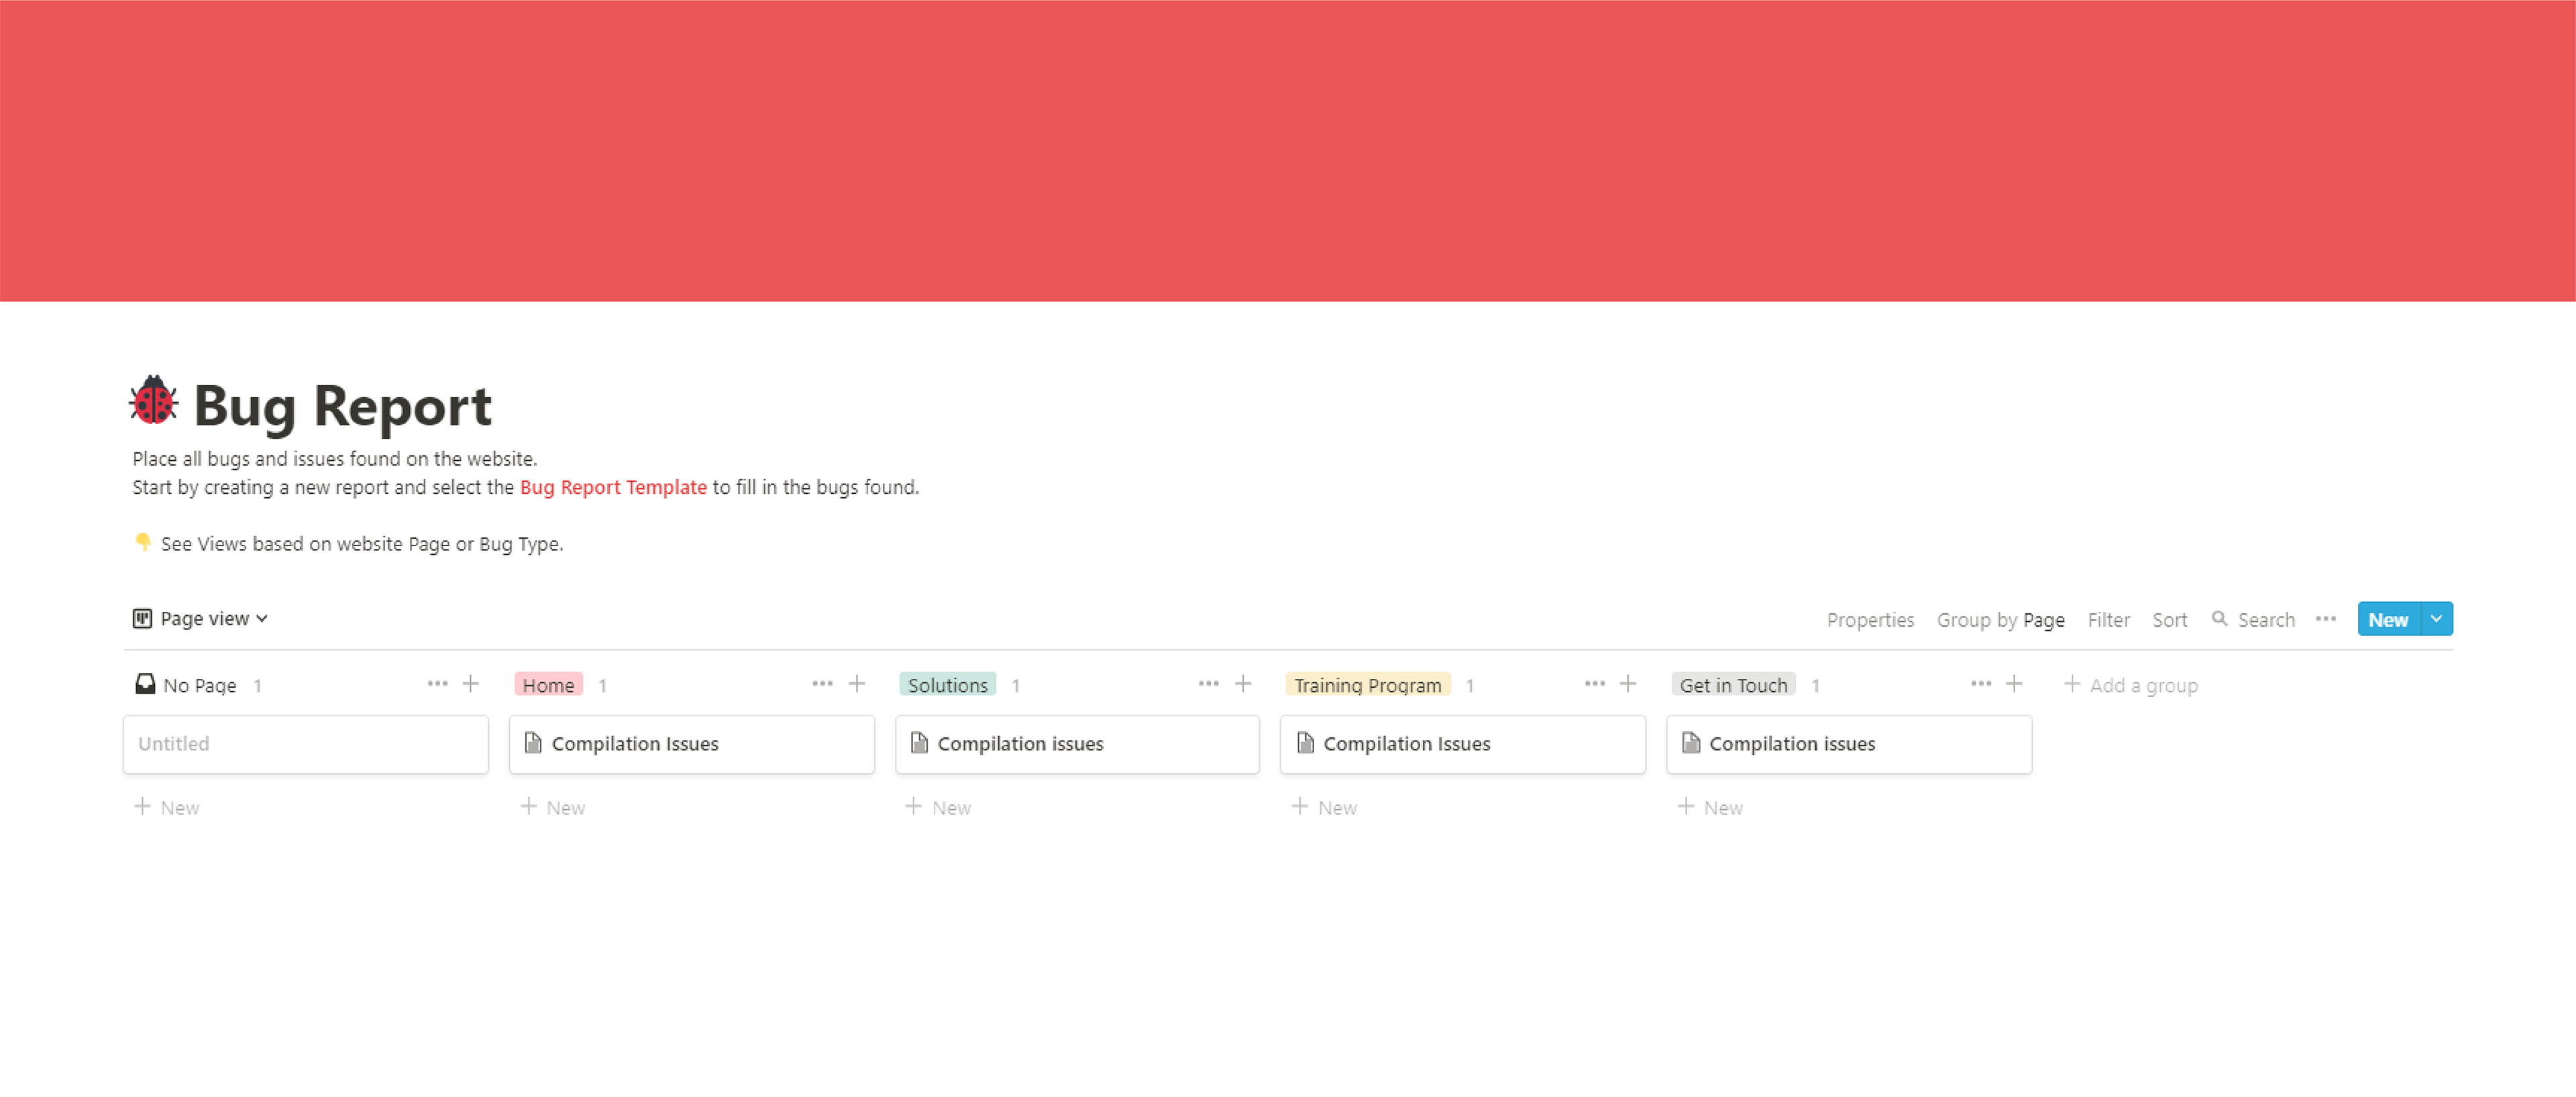This screenshot has width=2576, height=1097.
Task: Click the Search magnifier icon
Action: tap(2219, 619)
